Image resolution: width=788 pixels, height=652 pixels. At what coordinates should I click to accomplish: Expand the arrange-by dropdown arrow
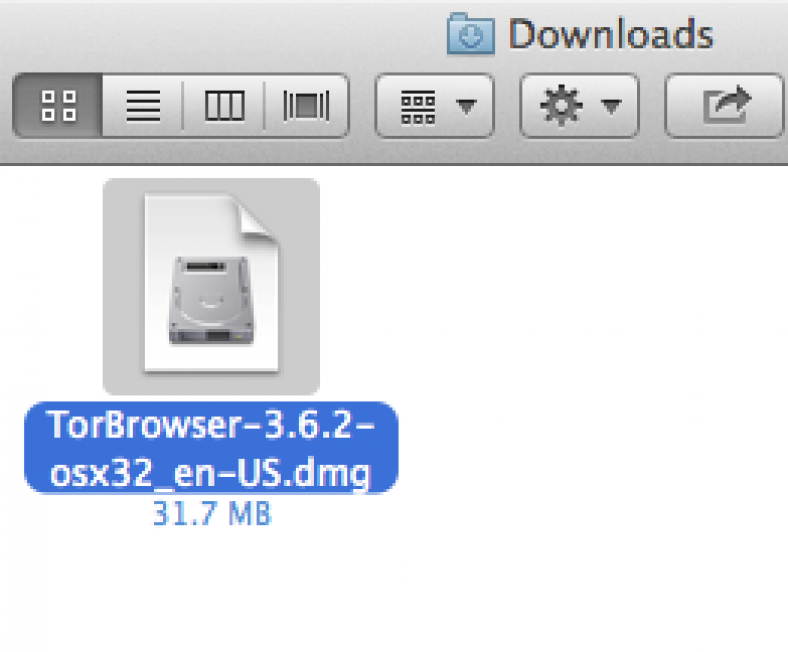pyautogui.click(x=466, y=107)
